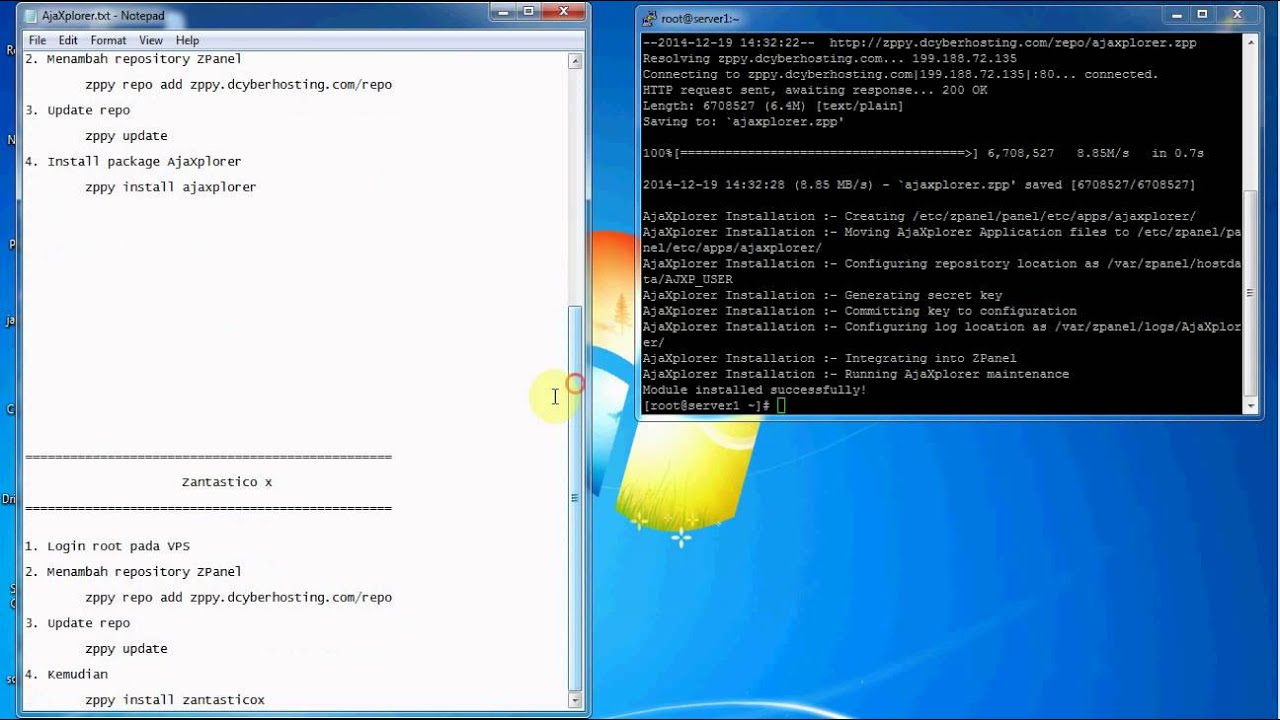Screen dimensions: 1280x720
Task: Click the terminal vertical scrollbar thumb
Action: click(x=1250, y=293)
